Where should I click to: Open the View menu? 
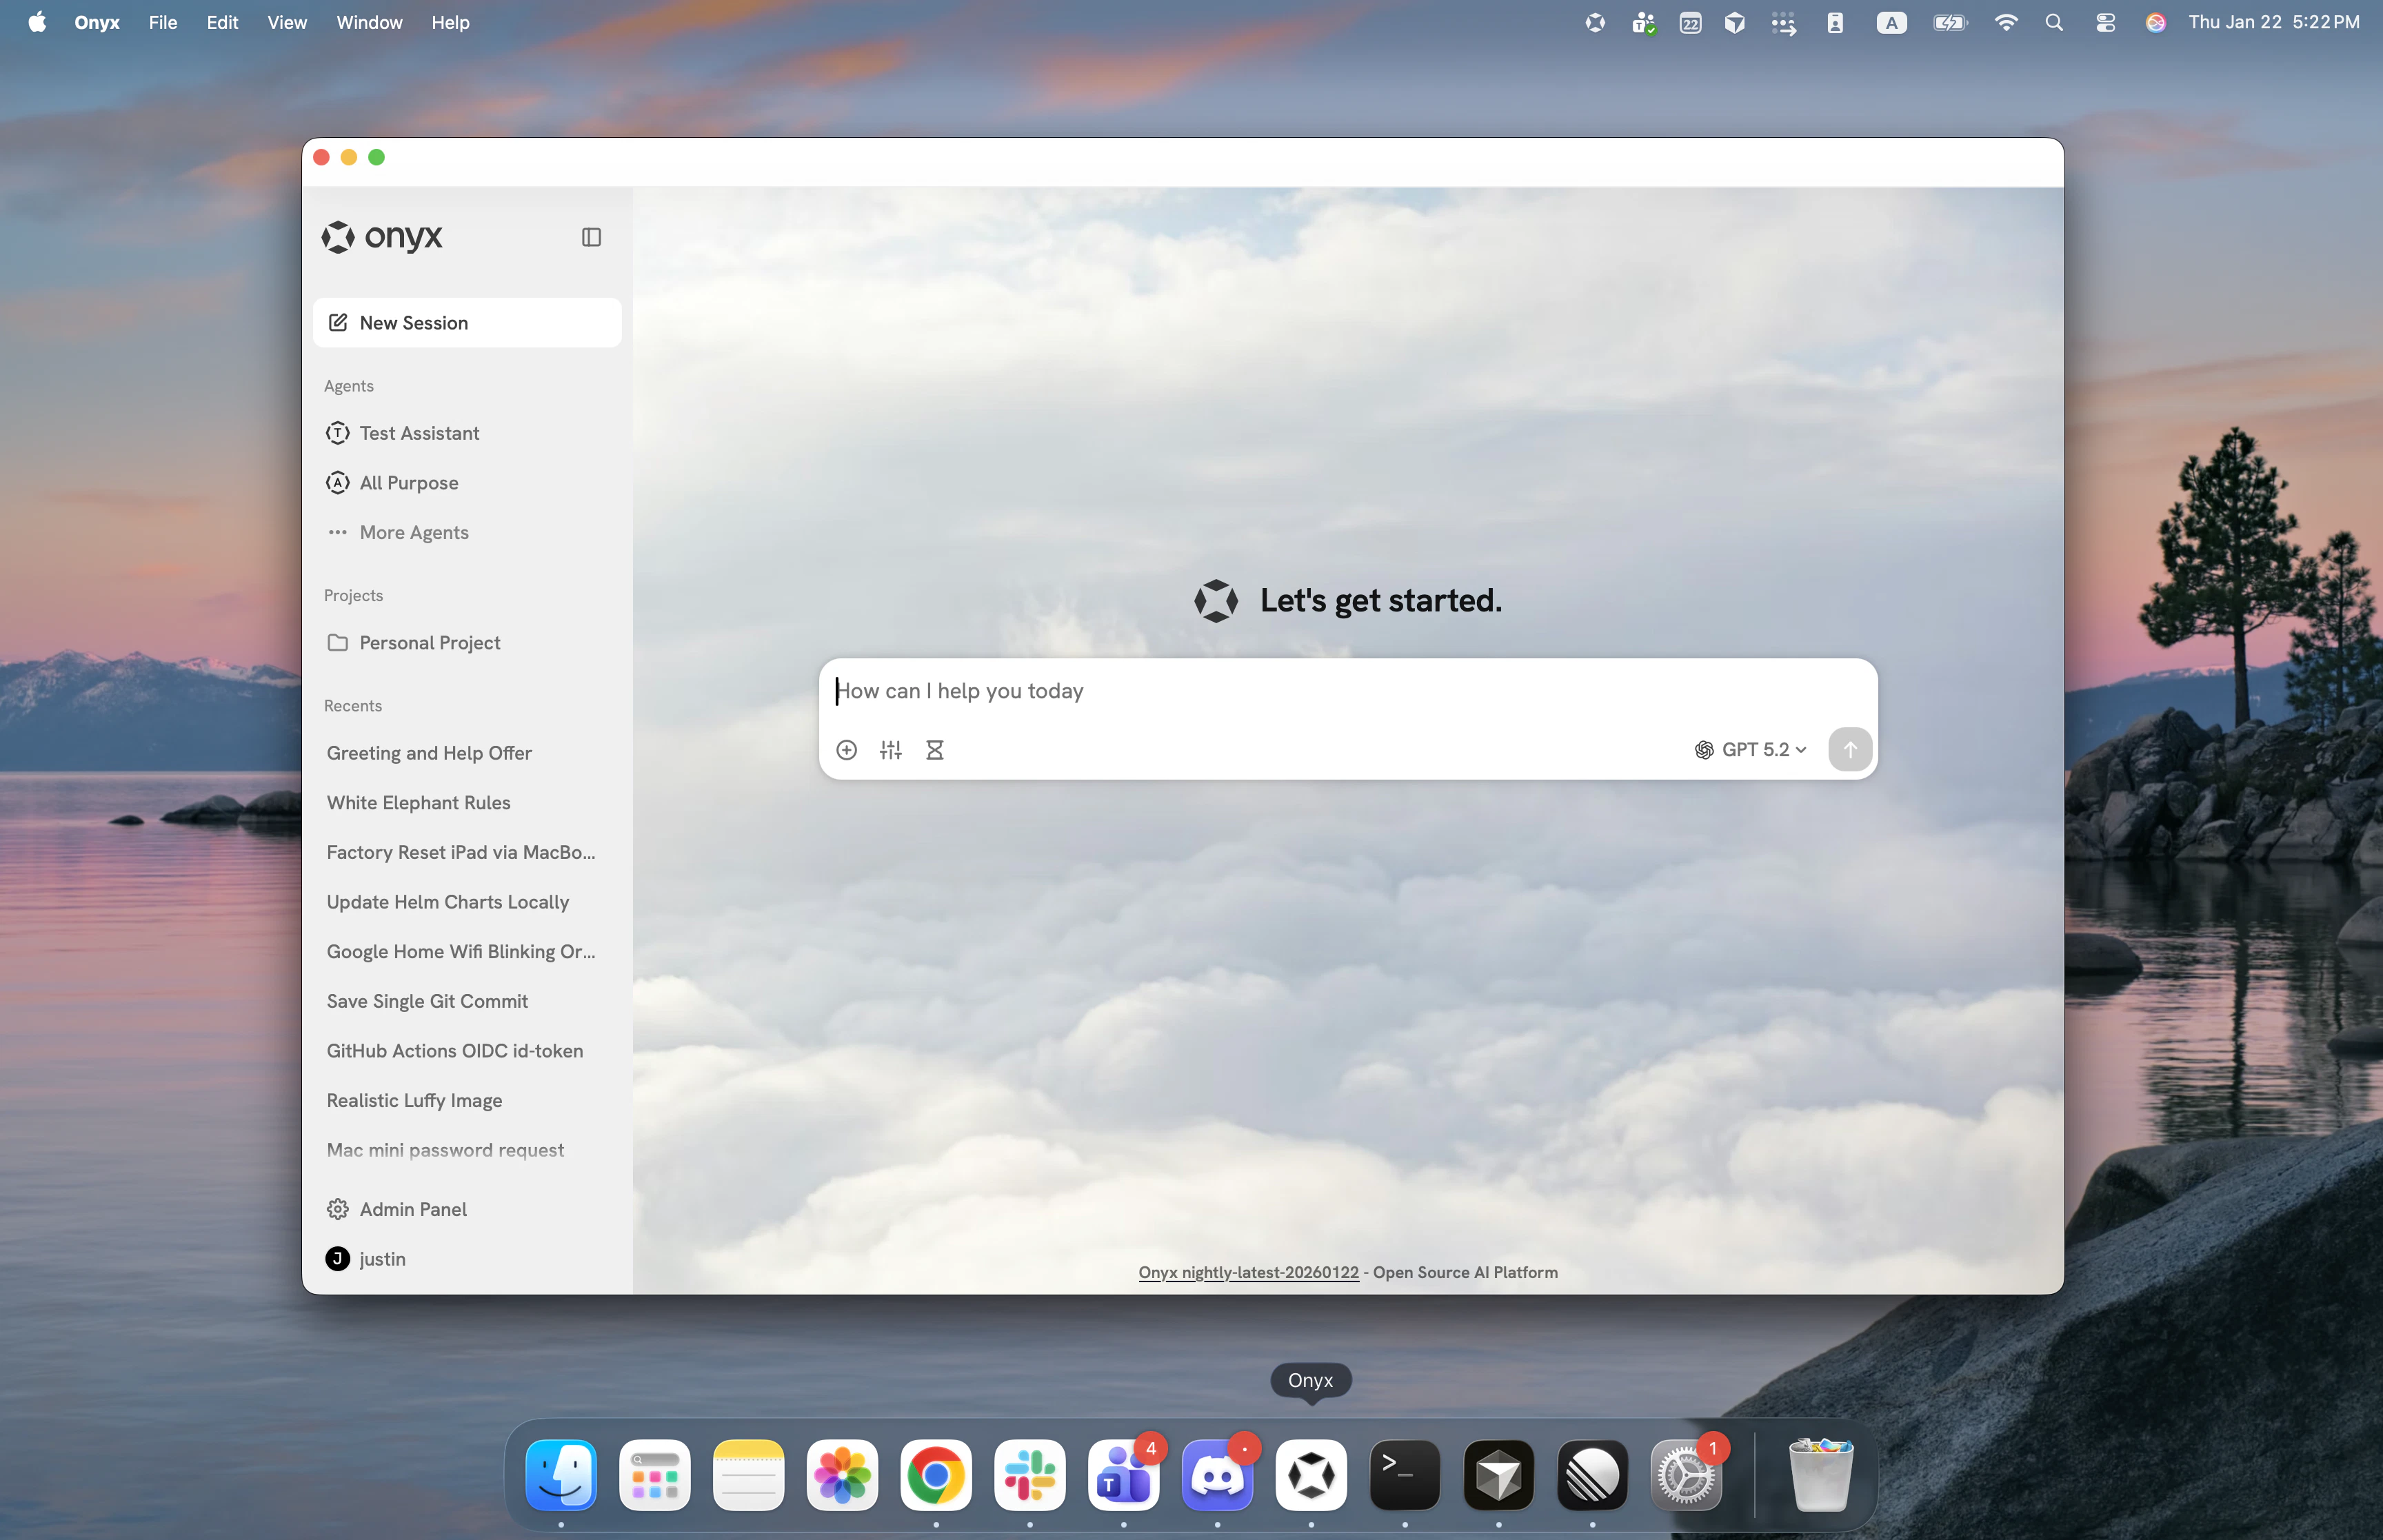[x=286, y=22]
